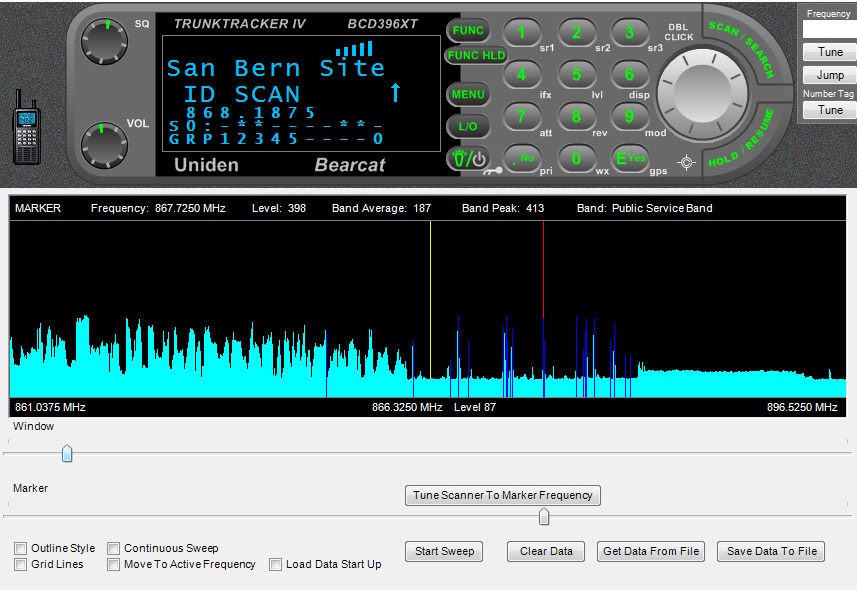The image size is (857, 591).
Task: Click the L/O lockout button
Action: pyautogui.click(x=468, y=126)
